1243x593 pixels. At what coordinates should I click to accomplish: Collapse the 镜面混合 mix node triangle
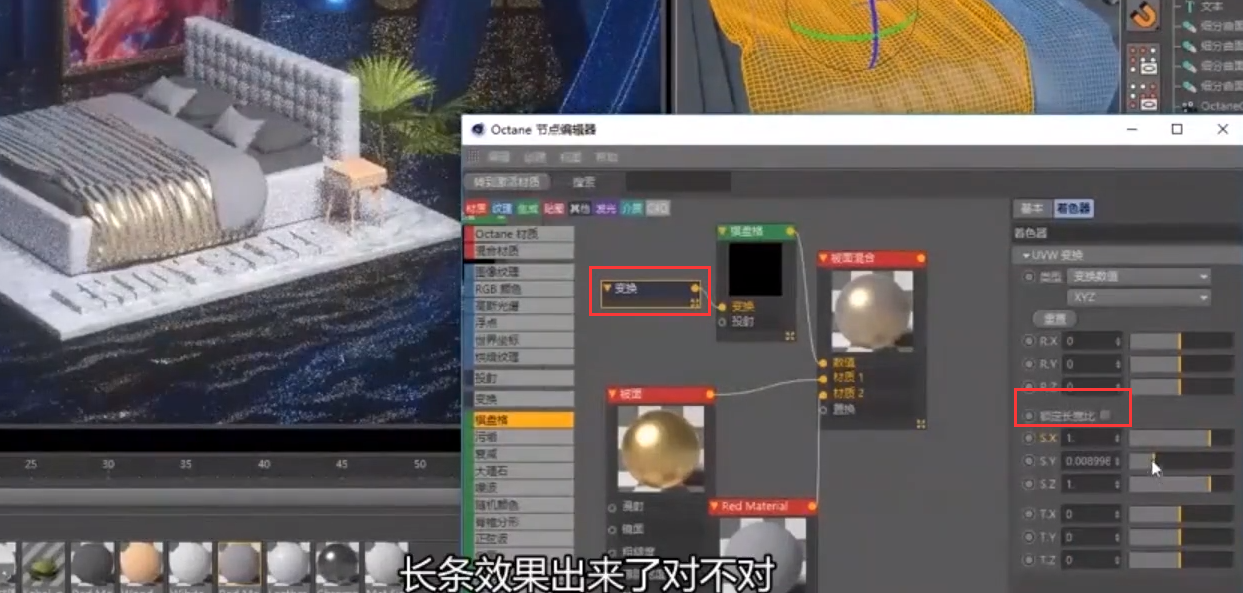click(825, 259)
